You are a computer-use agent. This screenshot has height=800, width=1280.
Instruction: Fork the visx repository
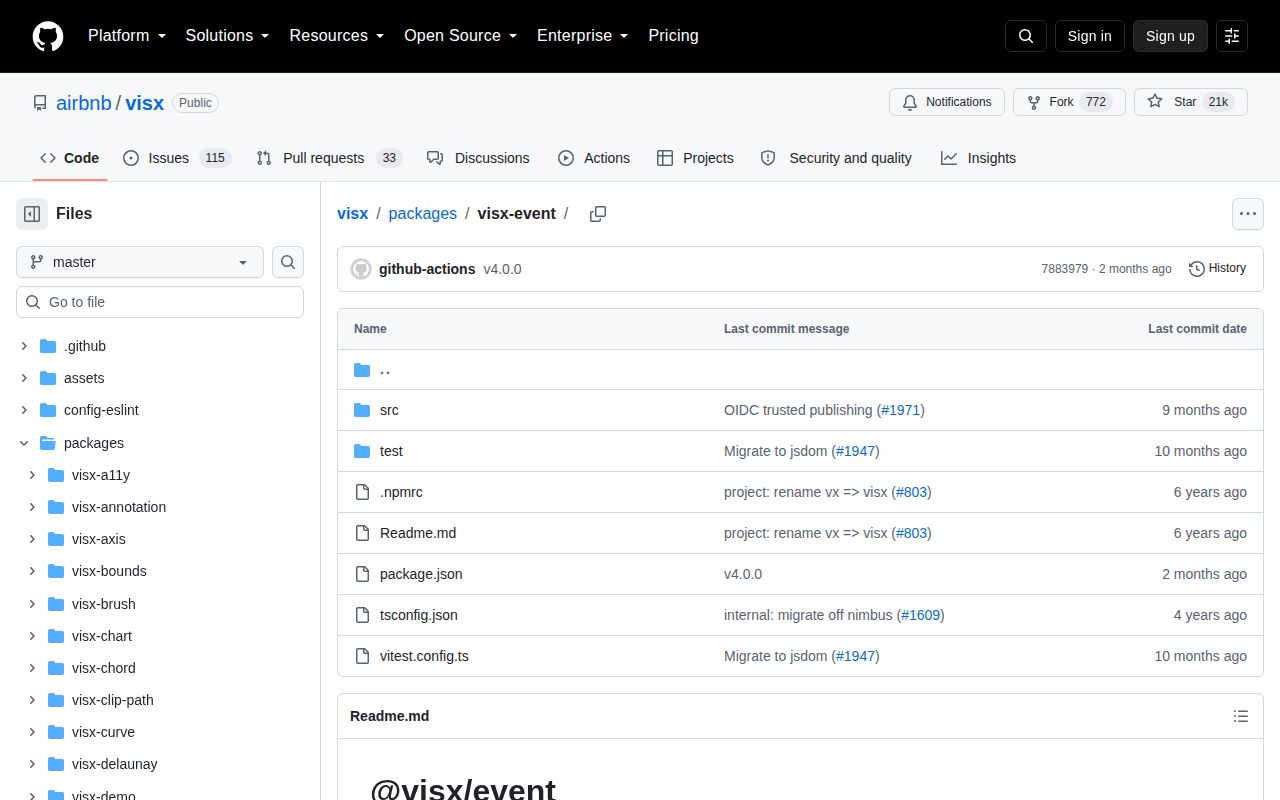click(x=1069, y=102)
